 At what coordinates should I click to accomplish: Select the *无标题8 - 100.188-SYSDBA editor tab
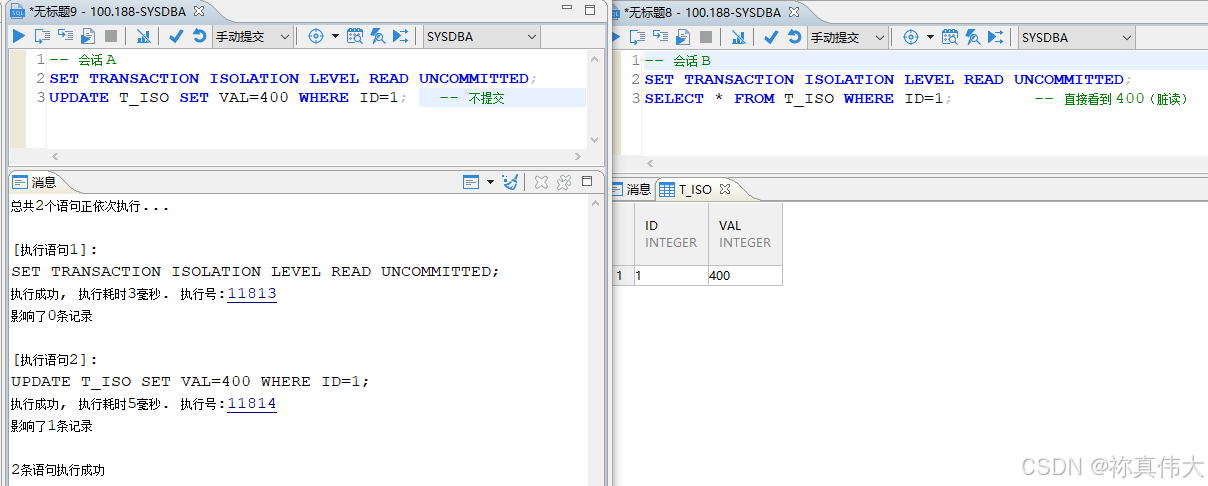click(x=704, y=12)
